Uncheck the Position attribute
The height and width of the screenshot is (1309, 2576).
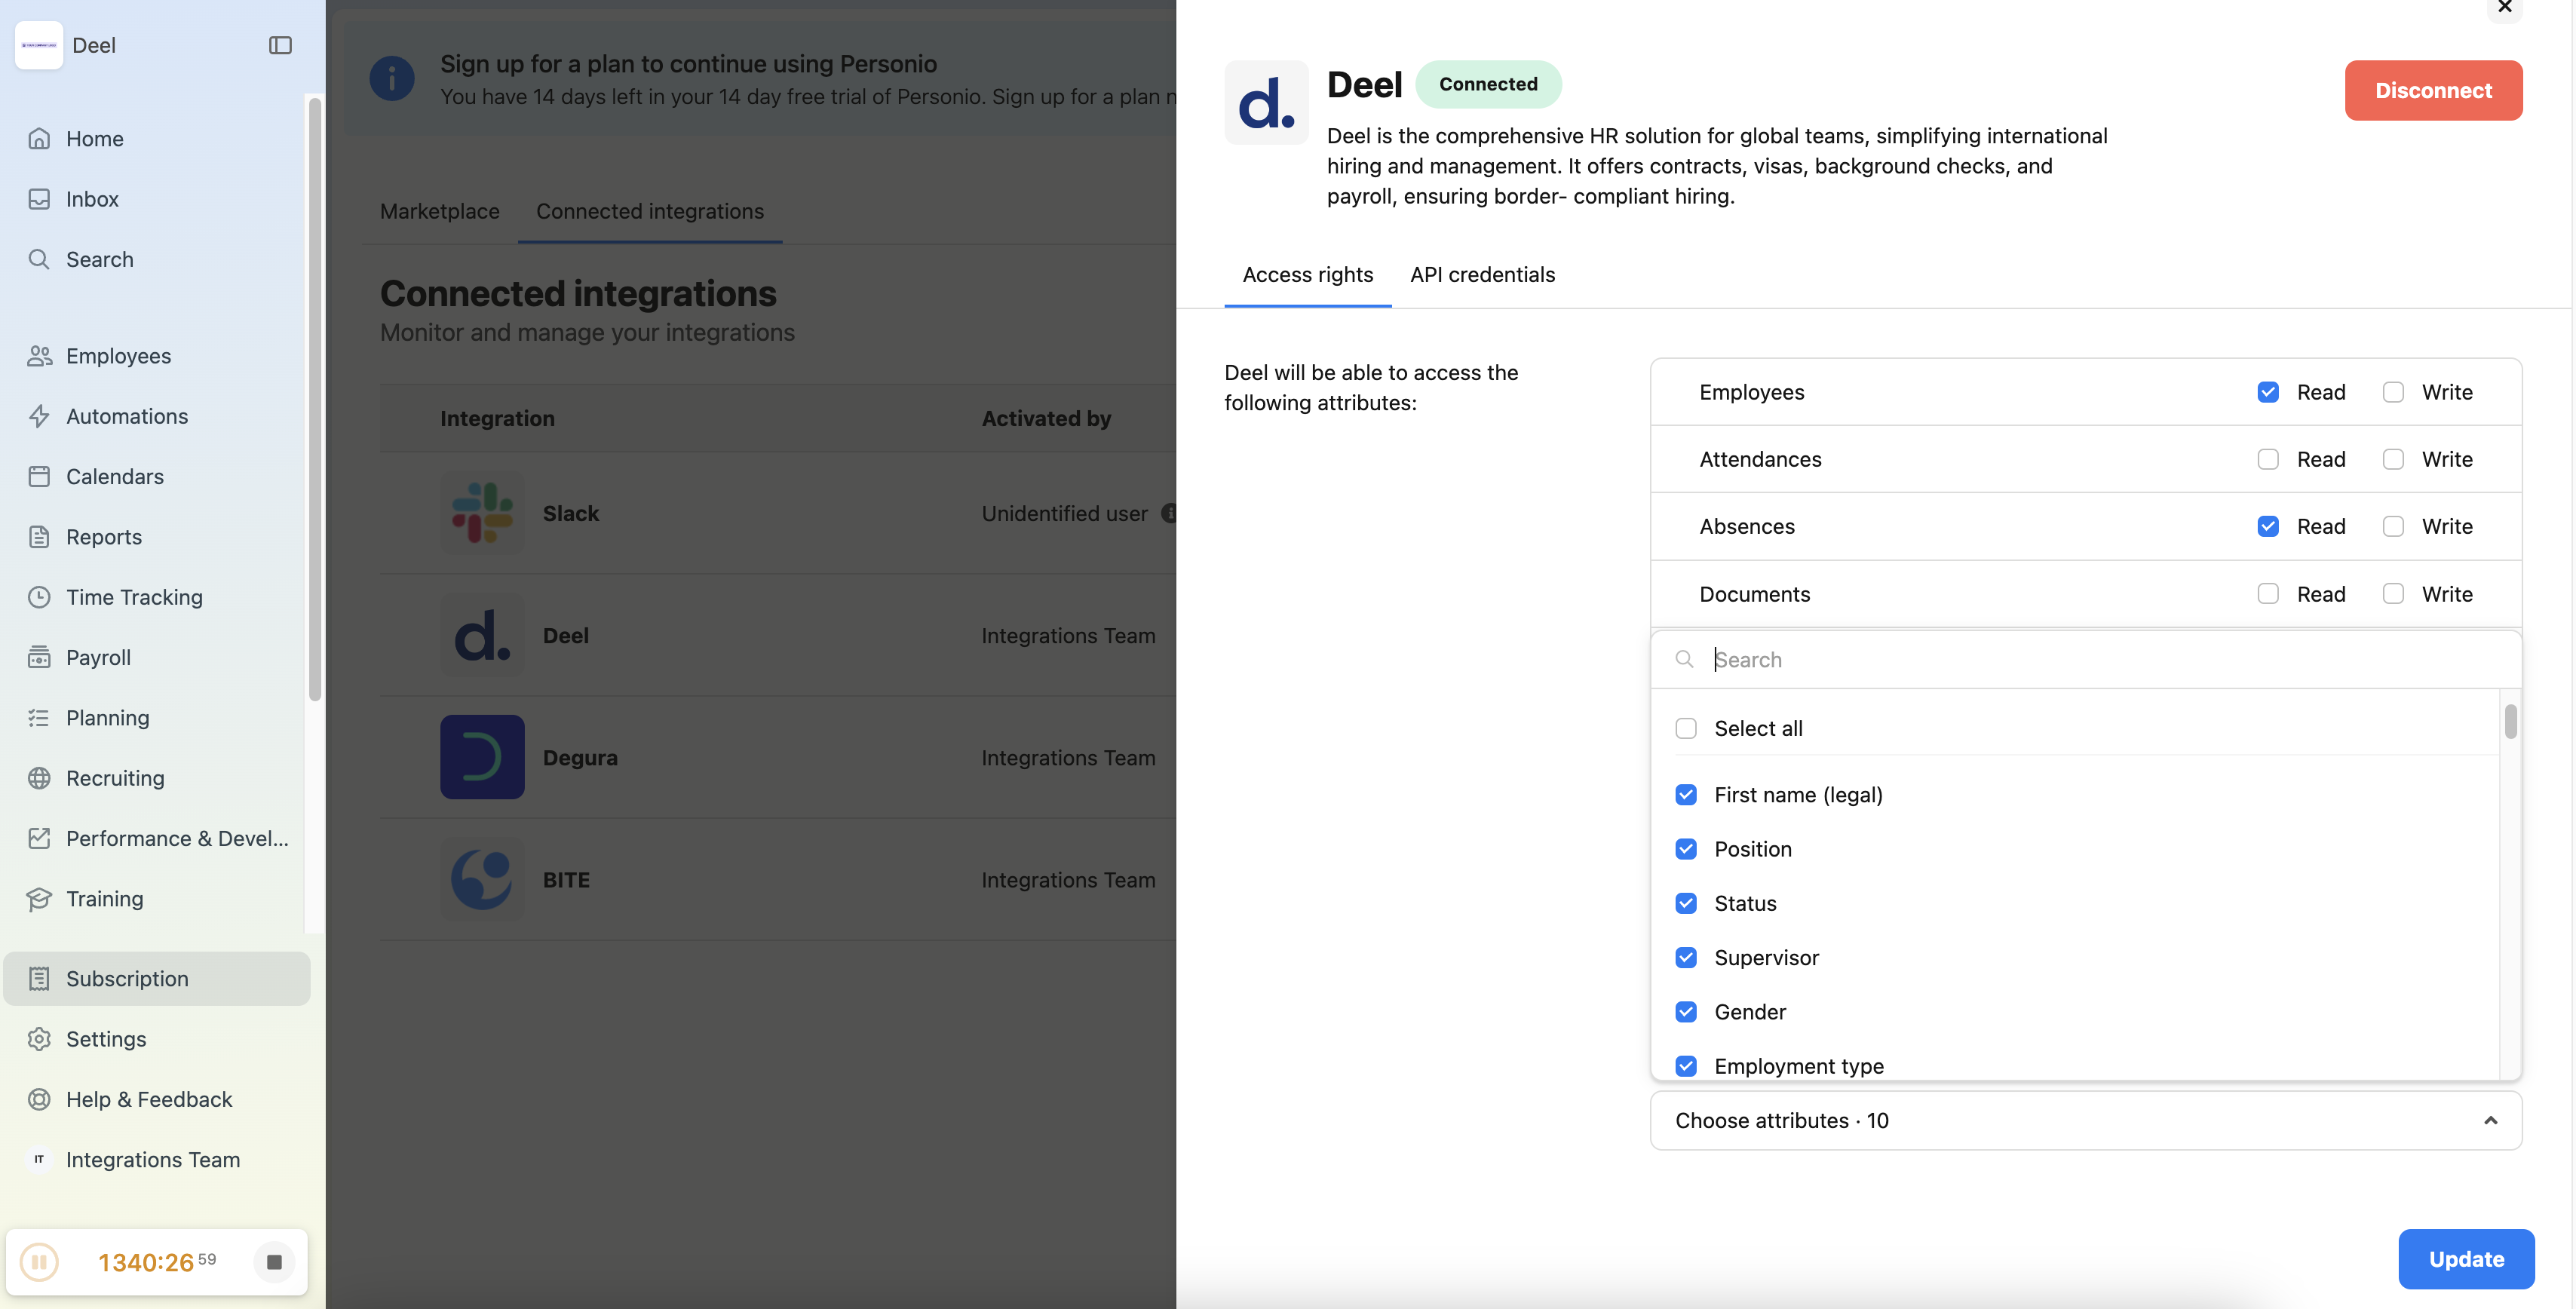[1686, 848]
